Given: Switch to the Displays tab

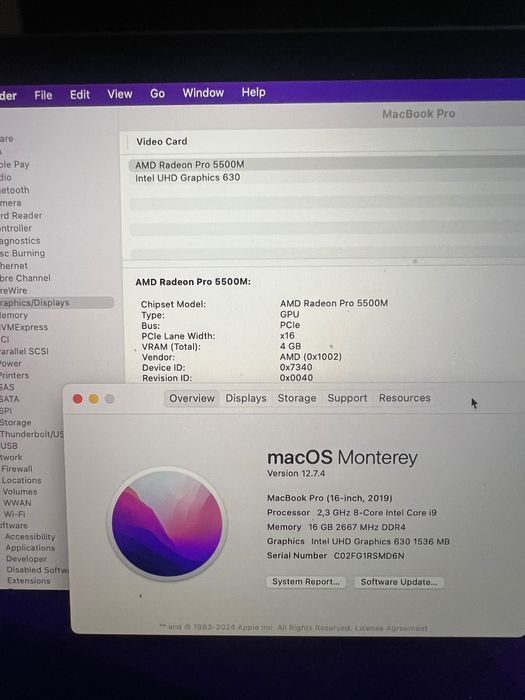Looking at the screenshot, I should [246, 398].
